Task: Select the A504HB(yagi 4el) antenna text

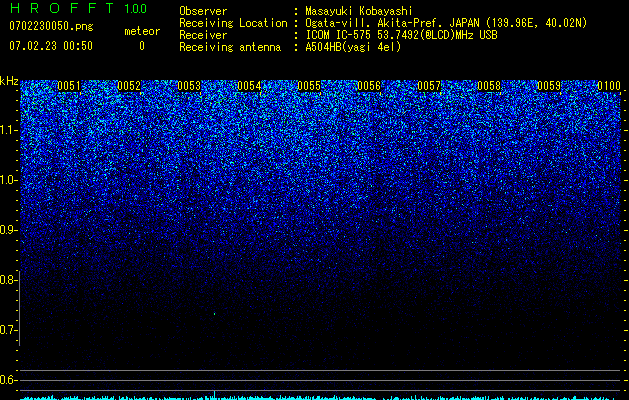Action: coord(353,47)
